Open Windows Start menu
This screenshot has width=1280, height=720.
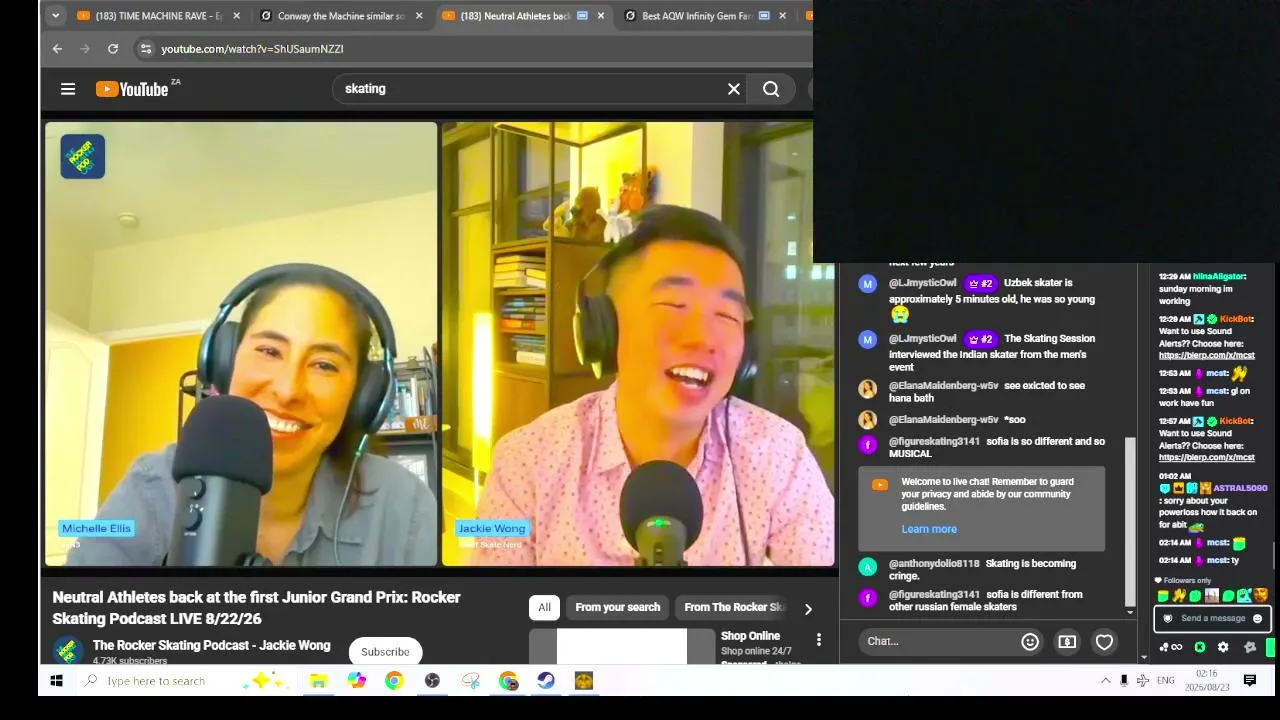[56, 681]
